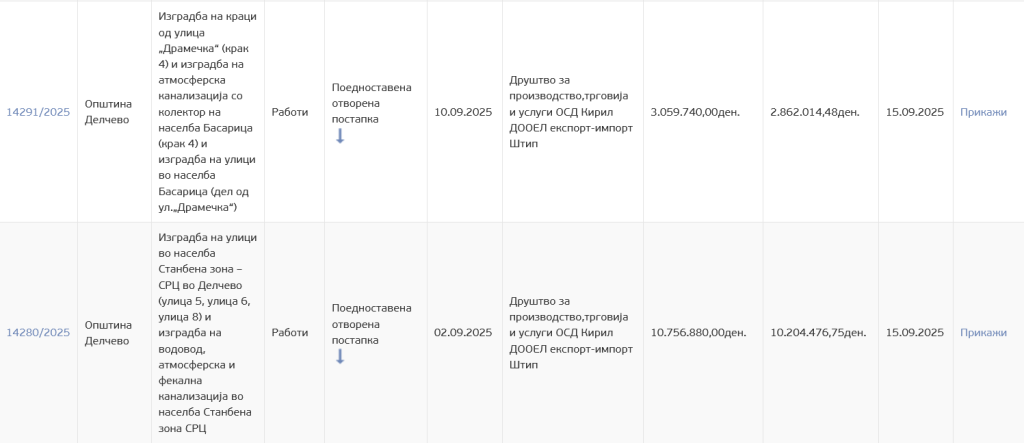Viewport: 1024px width, 443px height.
Task: Click Прикажи for contract 14291/2025
Action: [x=983, y=112]
